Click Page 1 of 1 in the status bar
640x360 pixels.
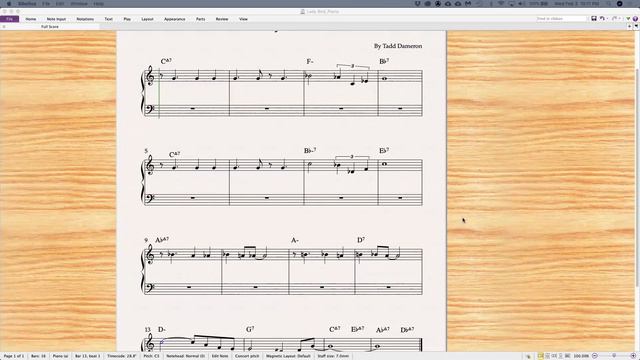(13, 356)
